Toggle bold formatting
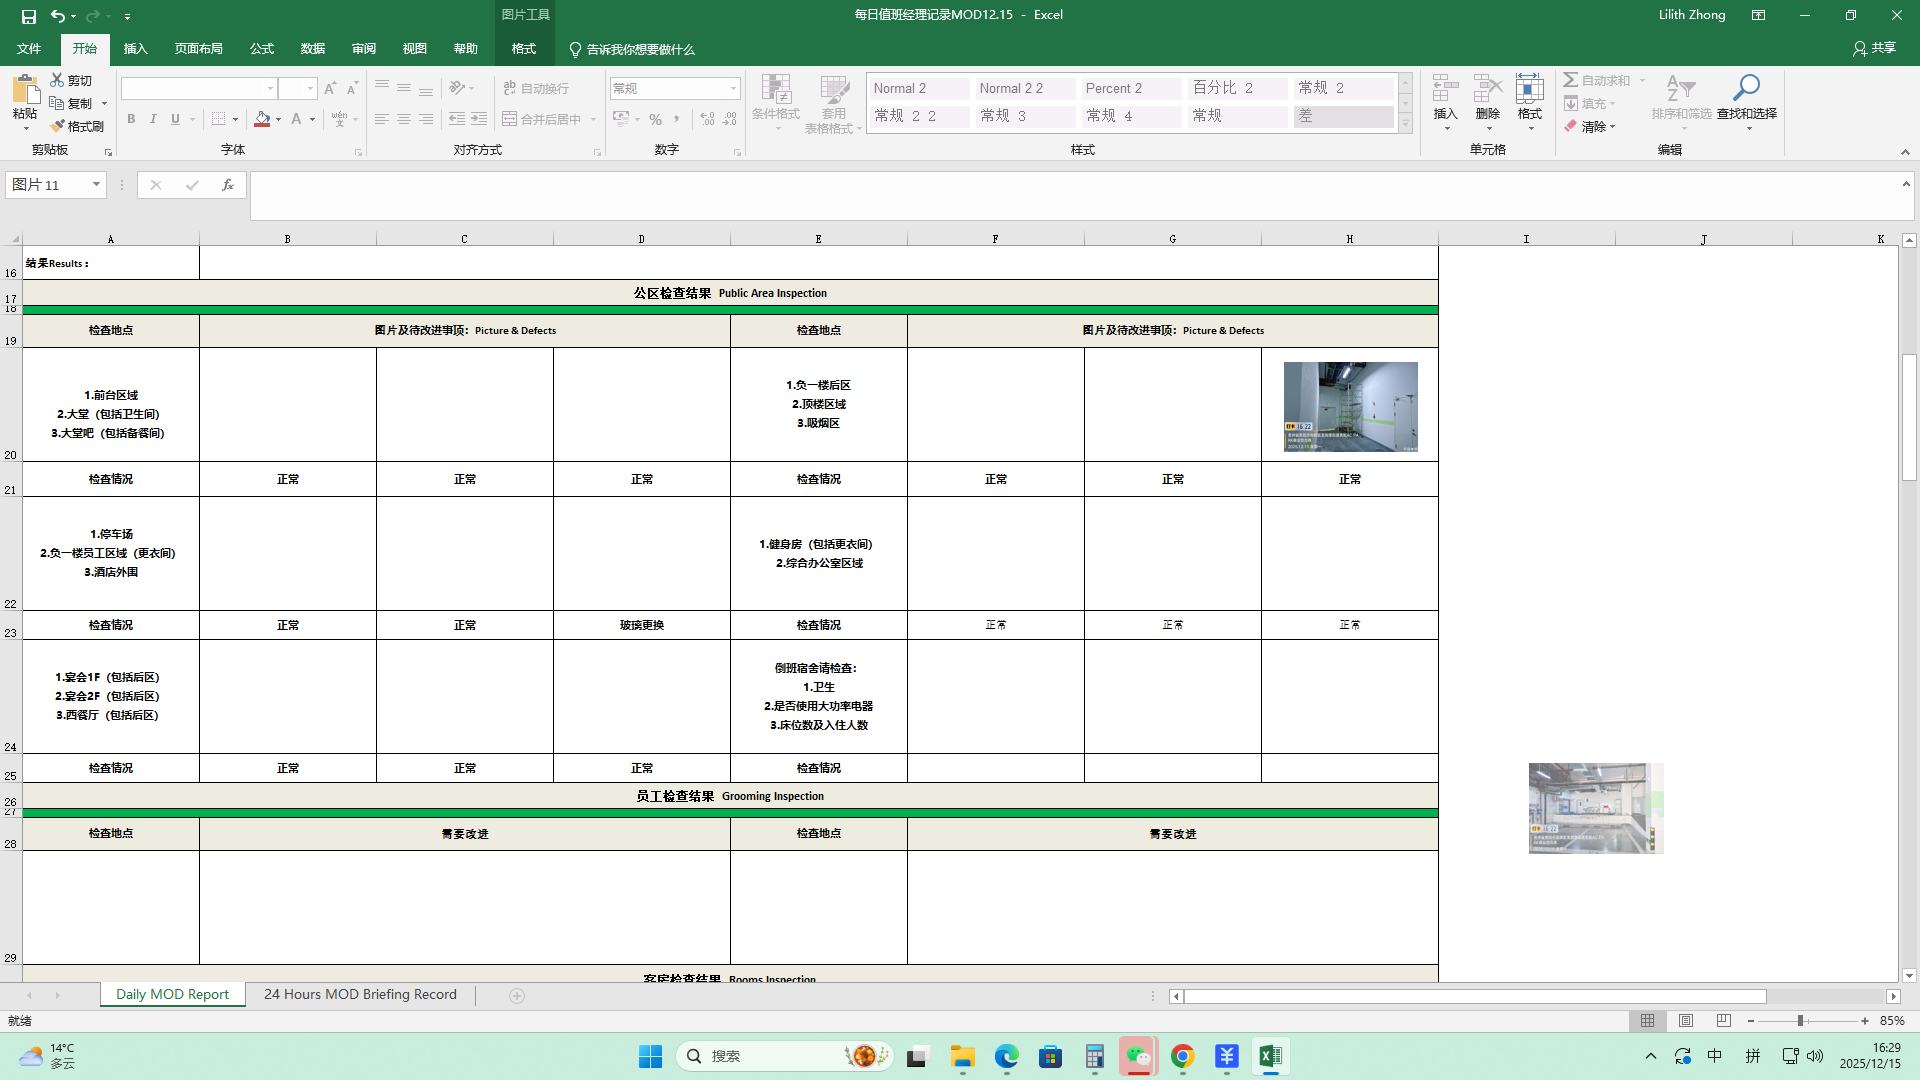The image size is (1920, 1080). (x=131, y=119)
